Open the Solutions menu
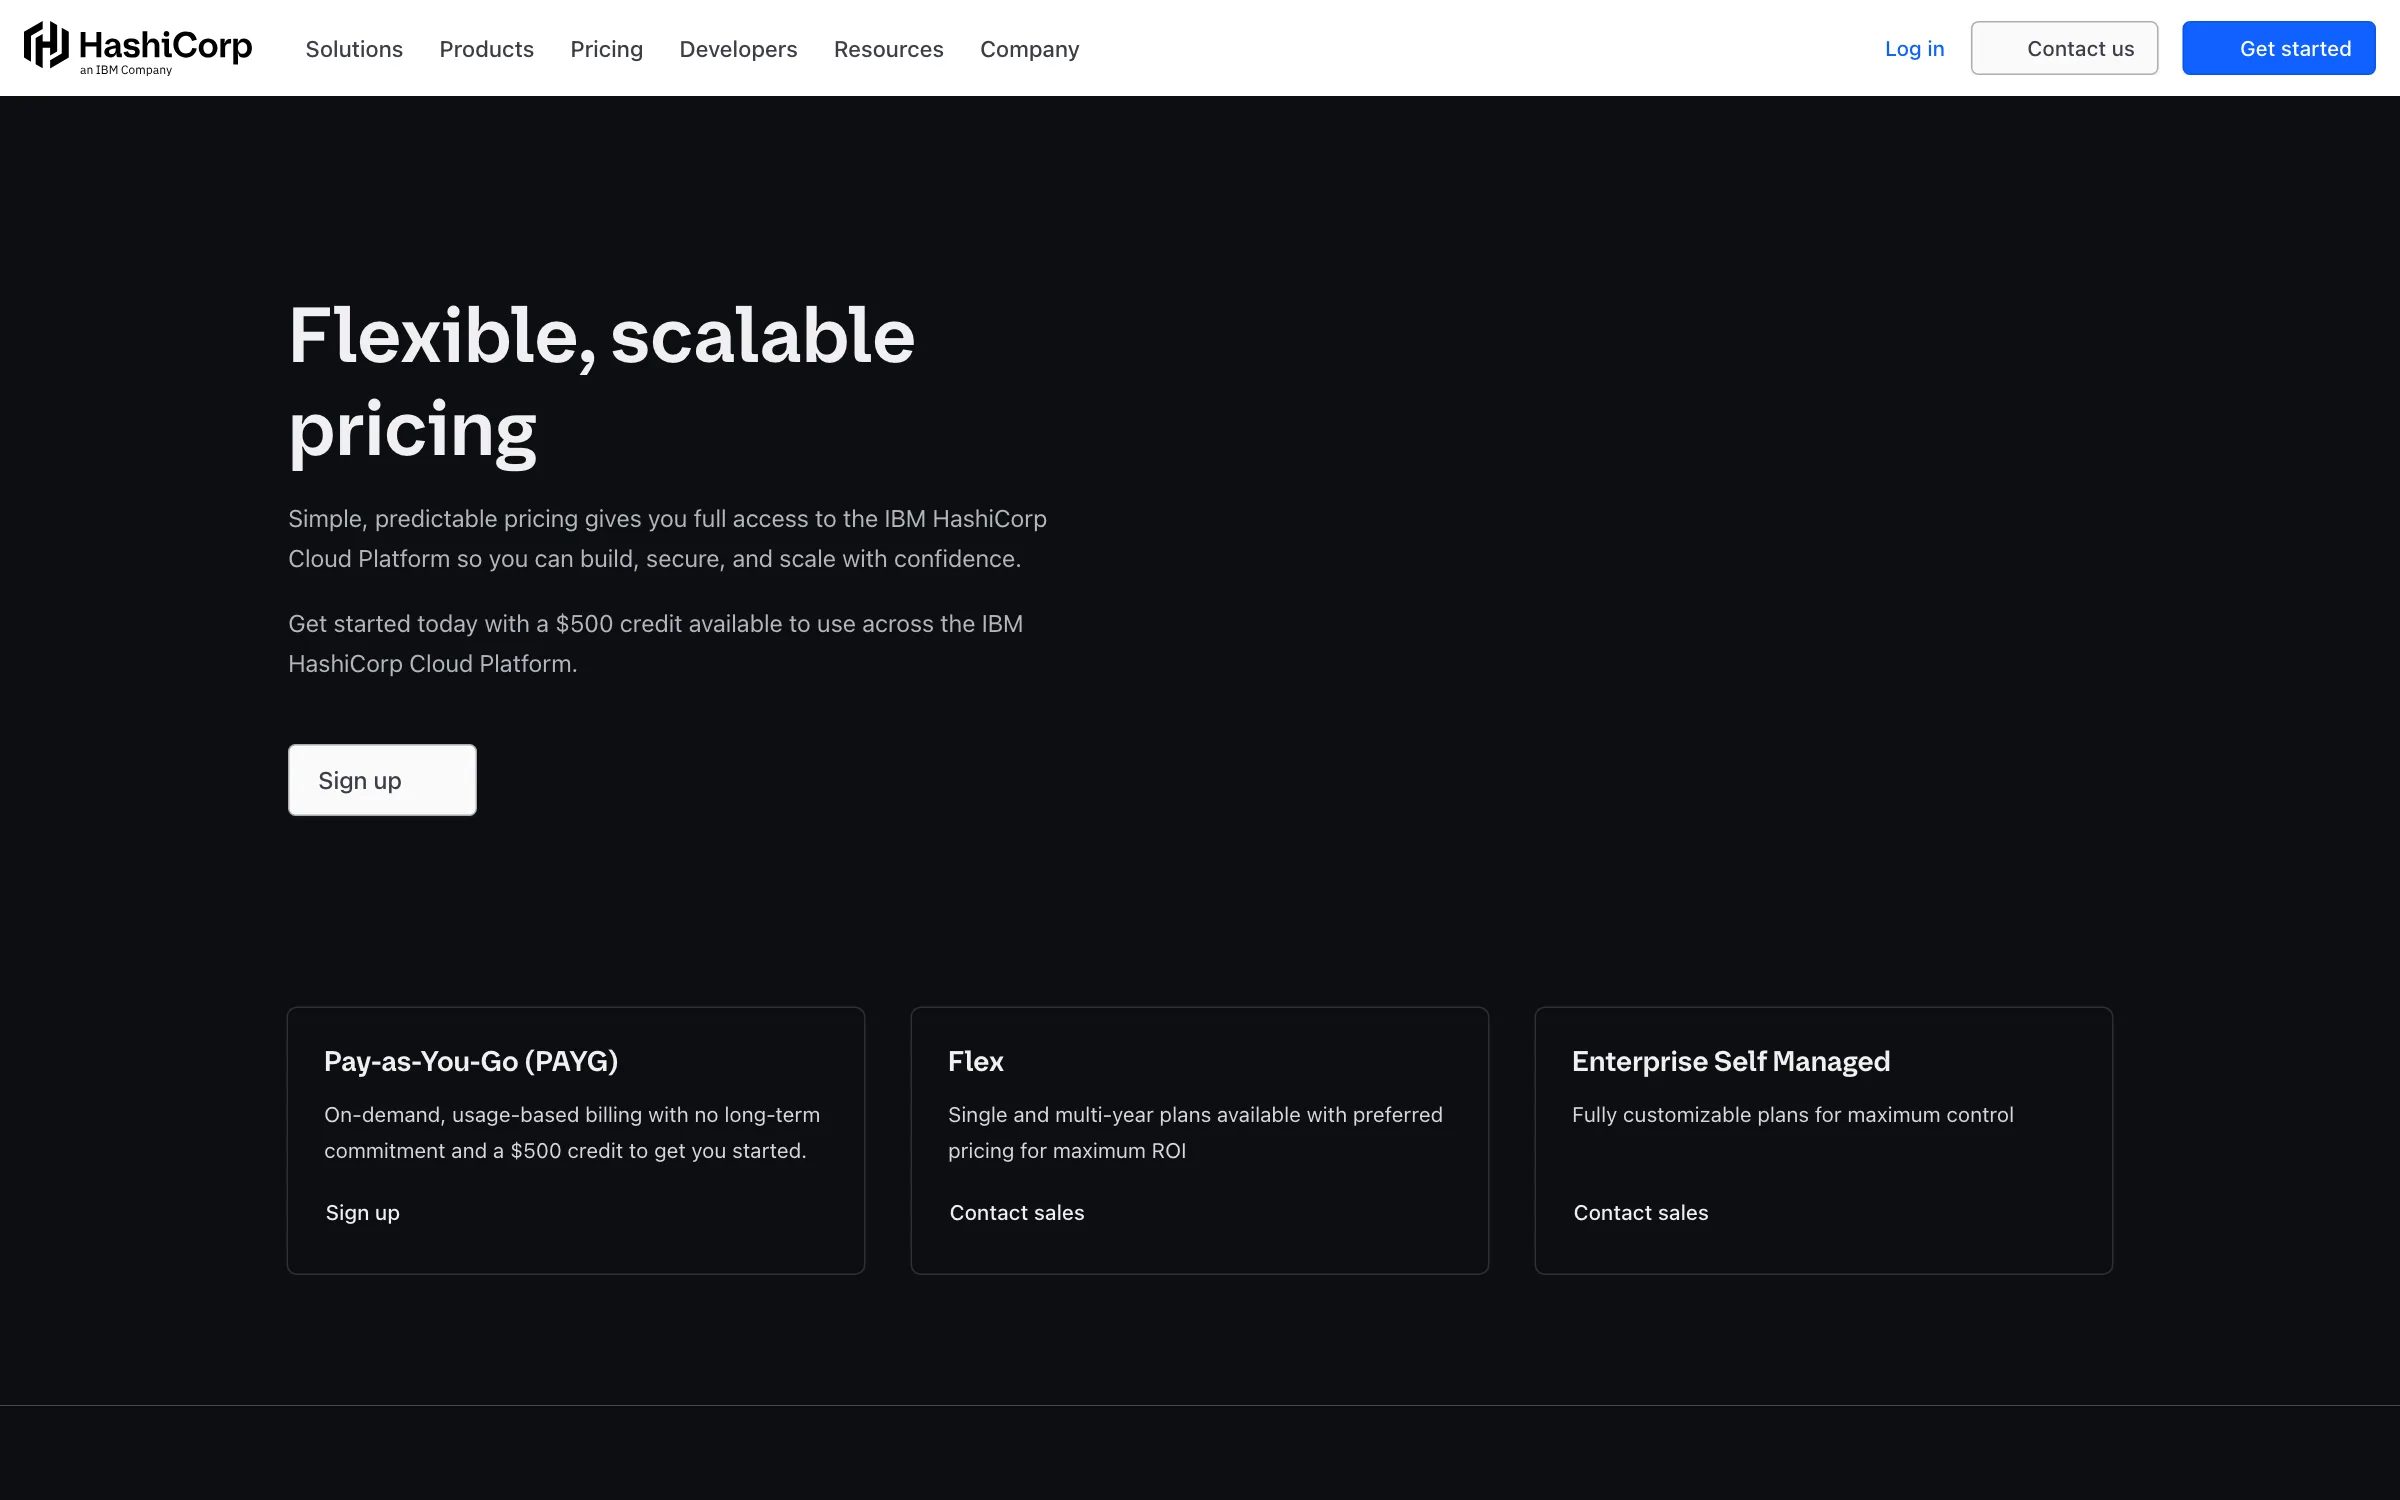The image size is (2400, 1500). click(x=354, y=49)
